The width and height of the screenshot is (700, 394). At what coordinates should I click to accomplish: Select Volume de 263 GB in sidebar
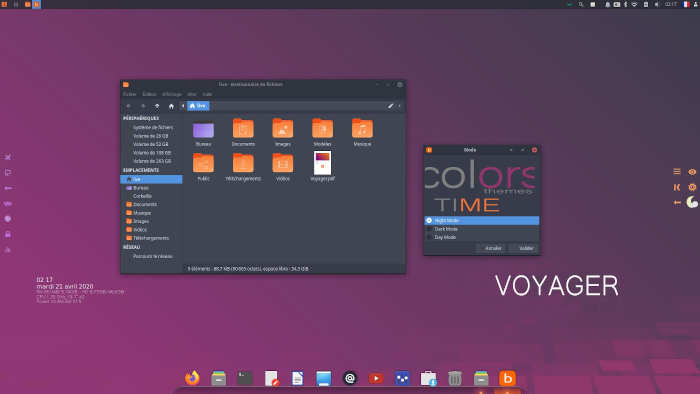pyautogui.click(x=151, y=161)
